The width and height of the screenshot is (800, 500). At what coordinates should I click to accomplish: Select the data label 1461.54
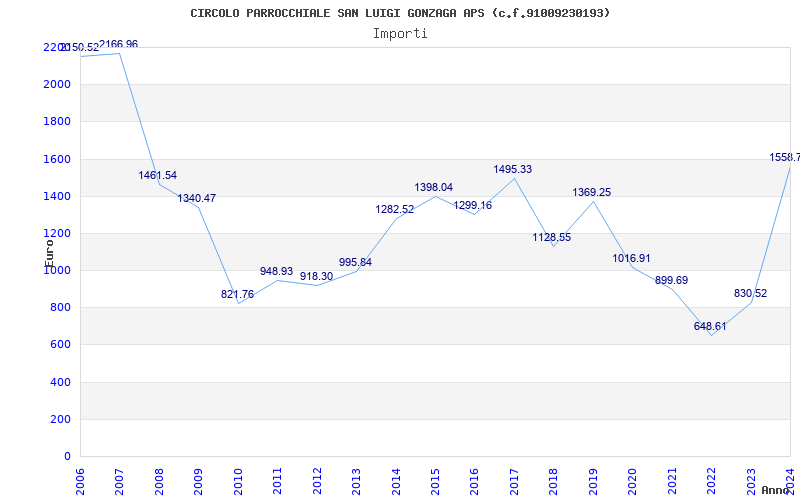click(x=158, y=176)
